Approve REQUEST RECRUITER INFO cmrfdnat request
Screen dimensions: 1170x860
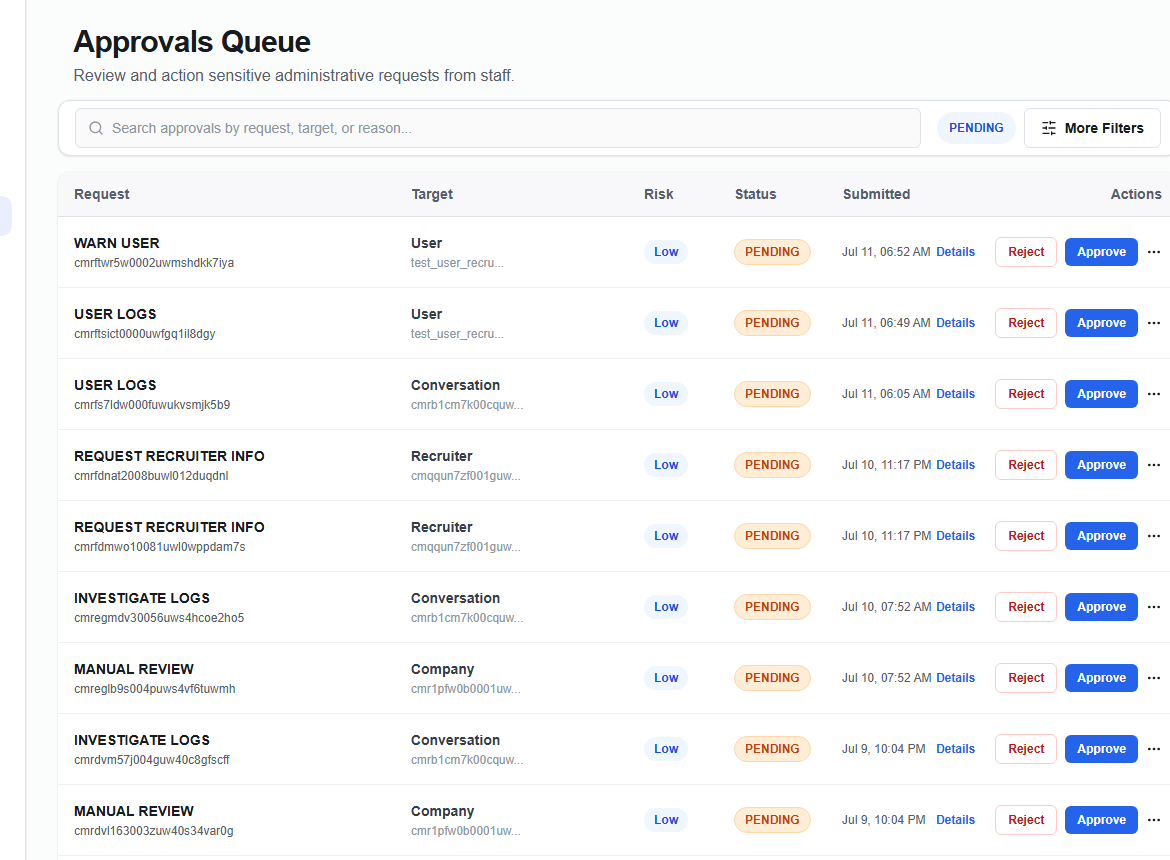tap(1101, 465)
